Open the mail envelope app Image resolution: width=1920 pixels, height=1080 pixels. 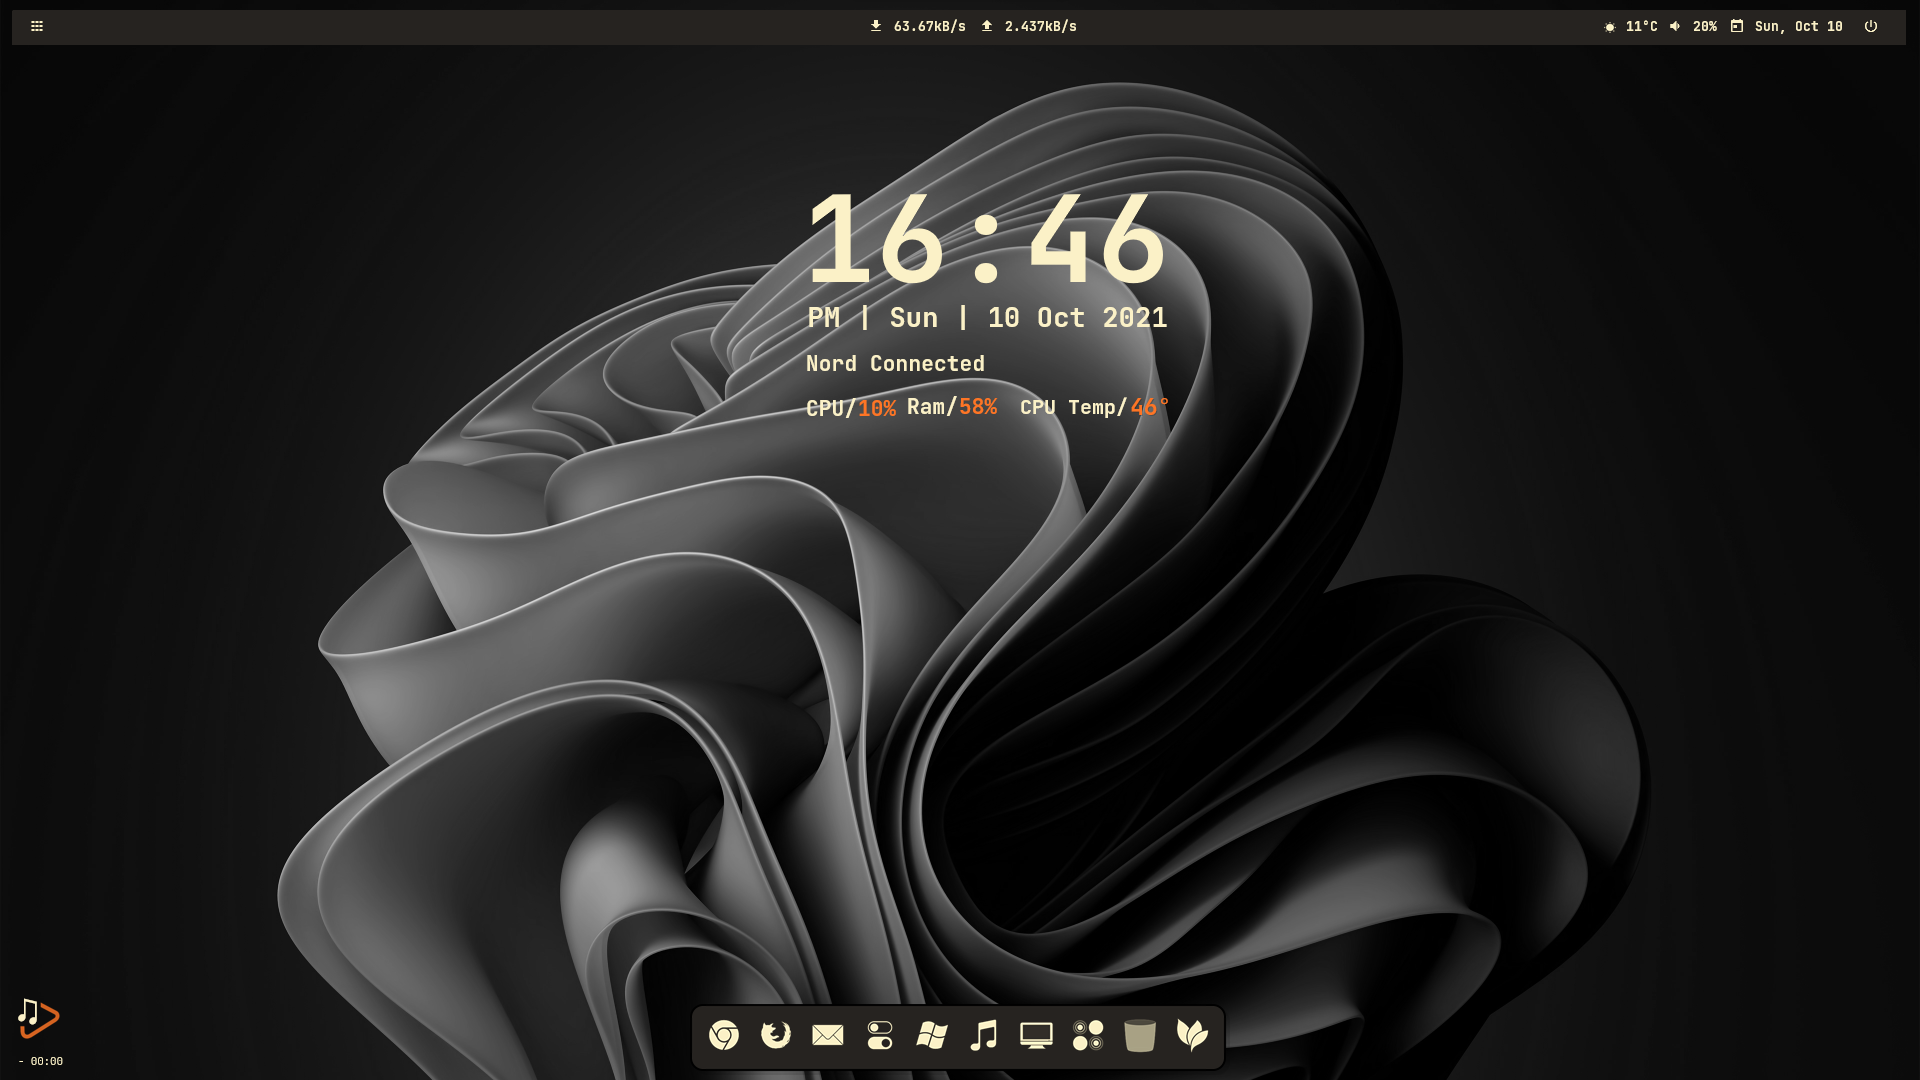click(828, 1035)
